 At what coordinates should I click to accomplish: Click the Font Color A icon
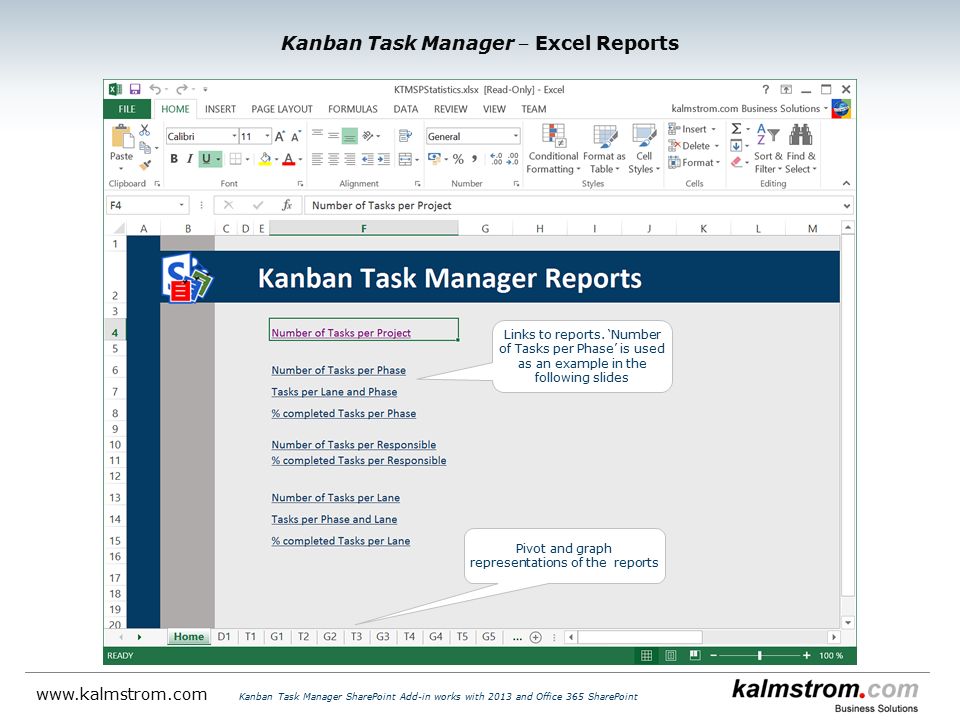click(289, 159)
